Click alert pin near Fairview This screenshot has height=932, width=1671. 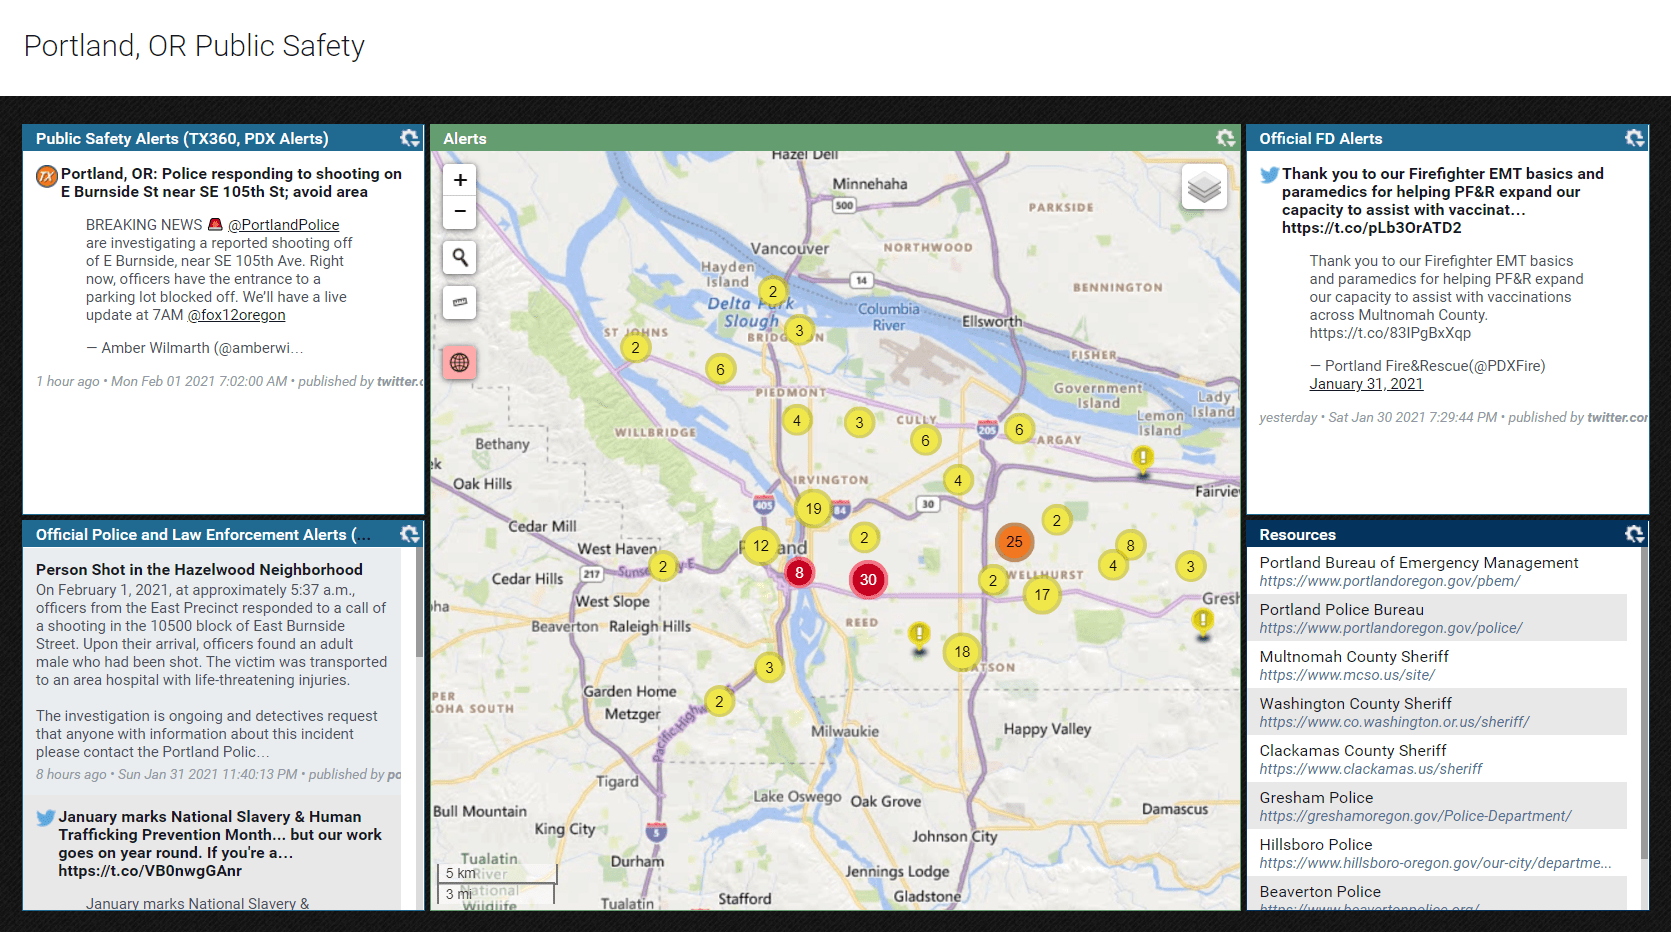(x=1143, y=460)
